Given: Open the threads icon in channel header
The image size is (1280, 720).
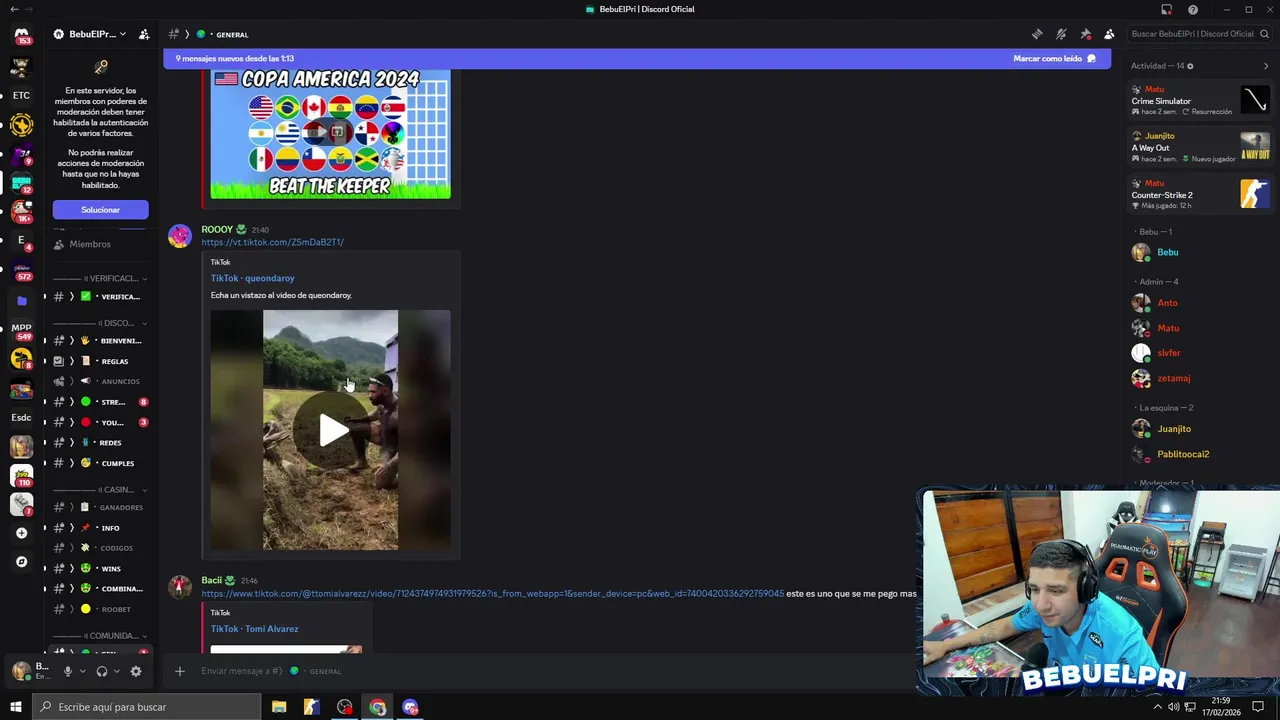Looking at the screenshot, I should [1037, 34].
